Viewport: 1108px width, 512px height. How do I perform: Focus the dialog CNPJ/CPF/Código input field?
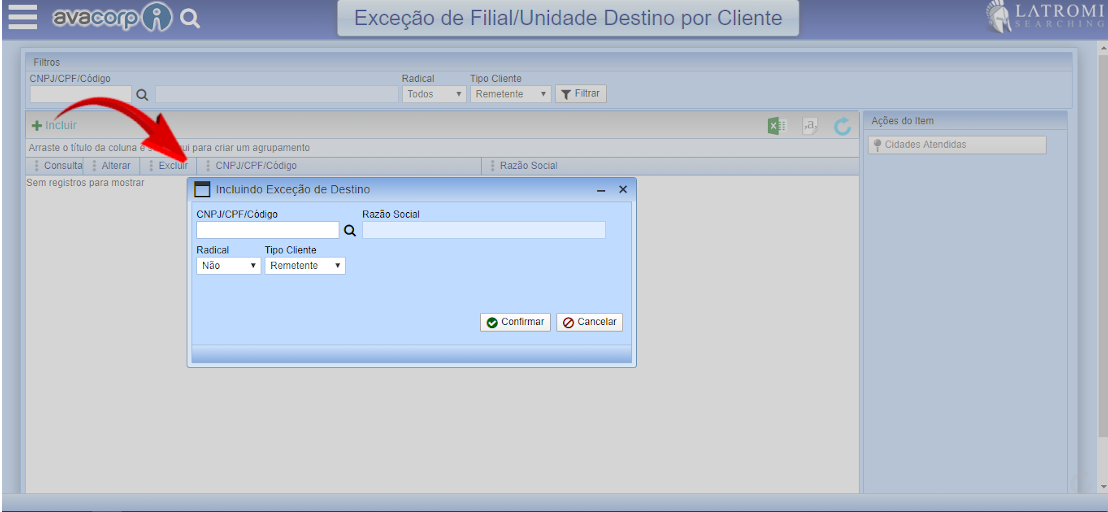coord(267,230)
